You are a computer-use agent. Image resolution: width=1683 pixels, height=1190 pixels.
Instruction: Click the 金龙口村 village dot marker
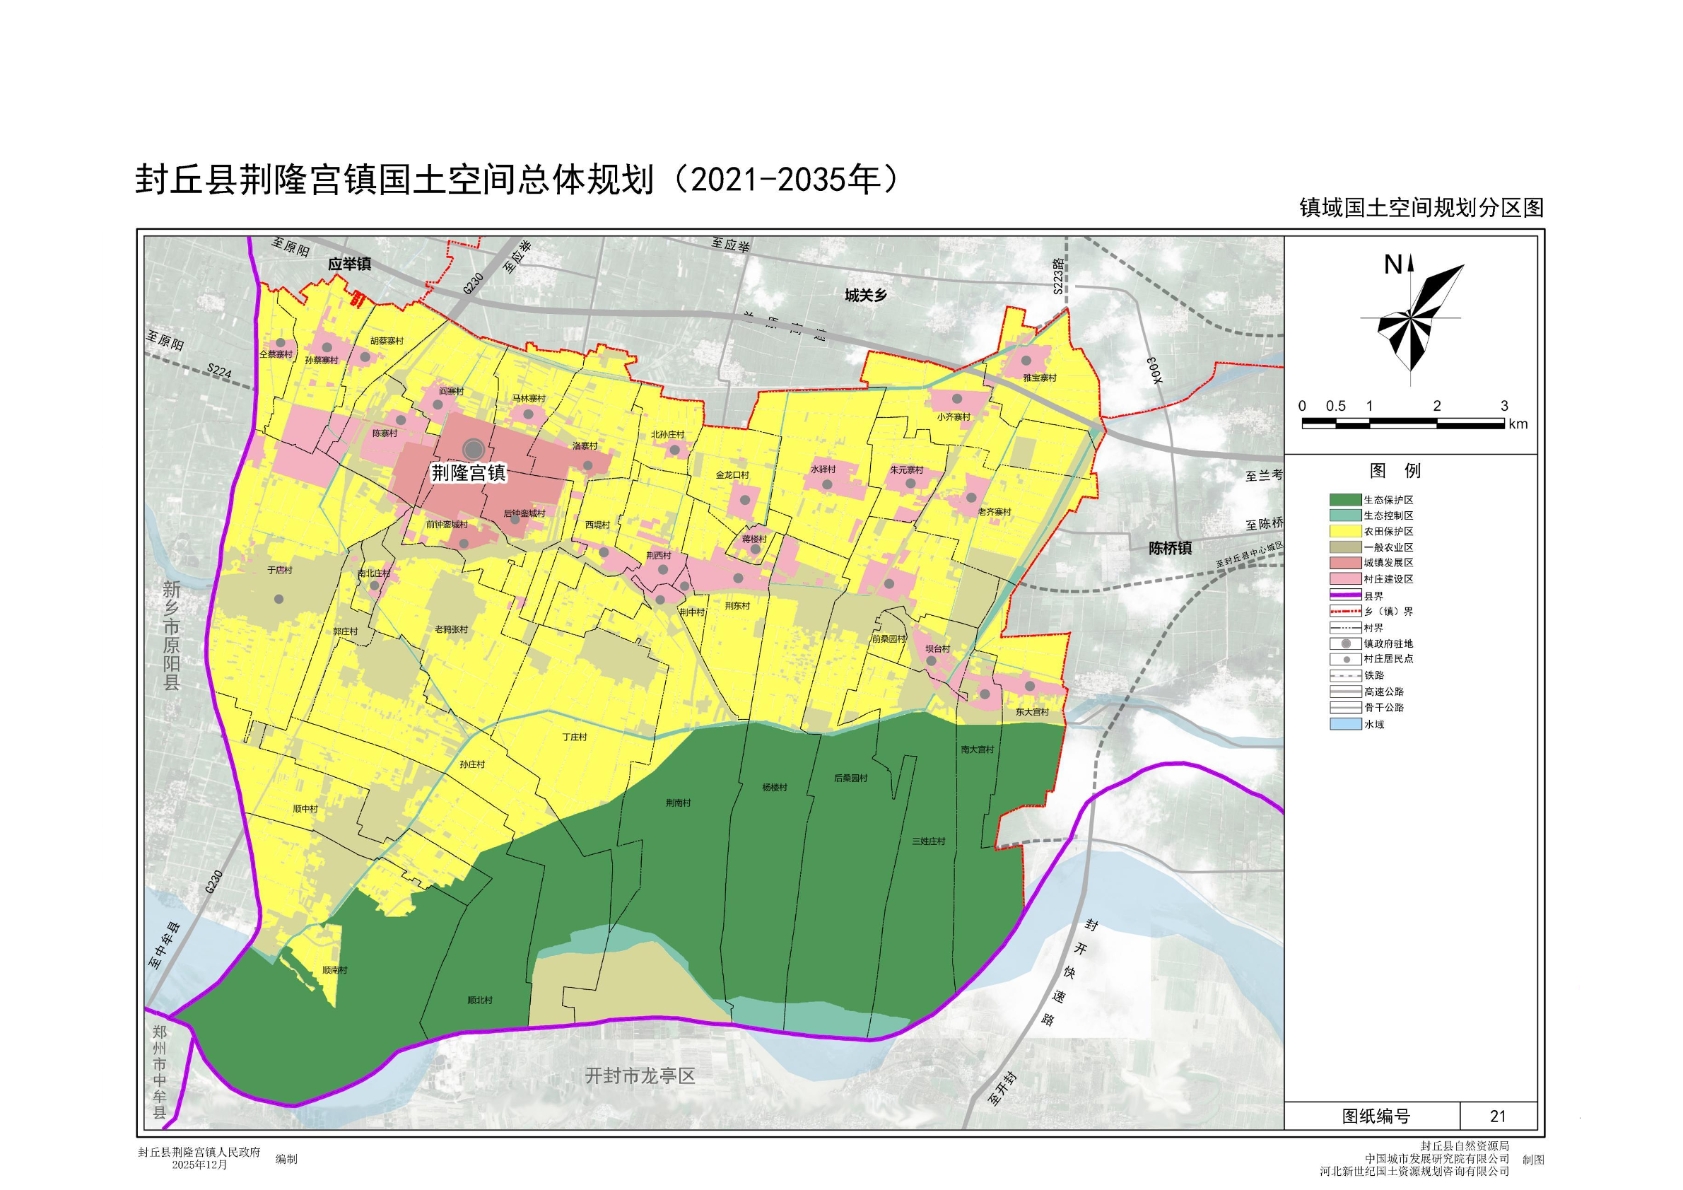[x=744, y=500]
